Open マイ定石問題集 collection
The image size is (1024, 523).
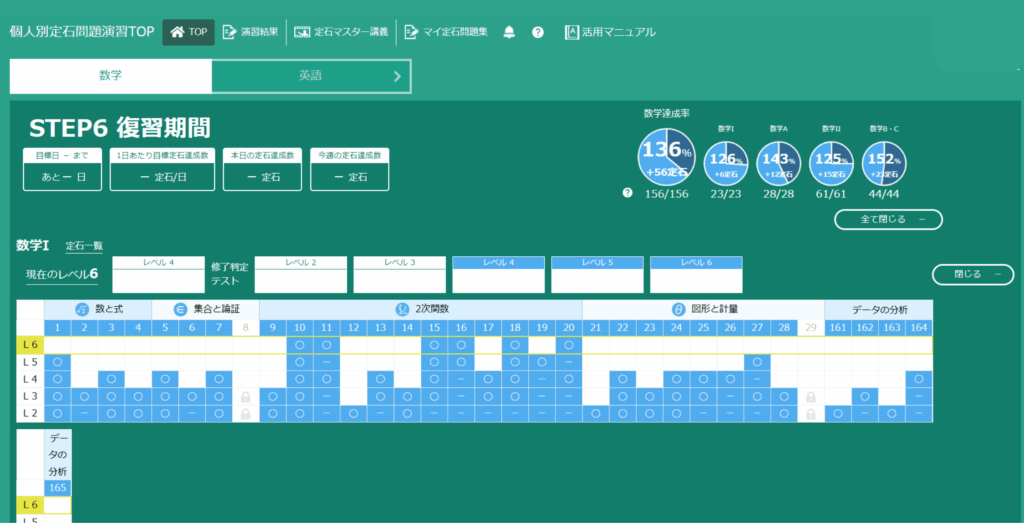pos(445,32)
